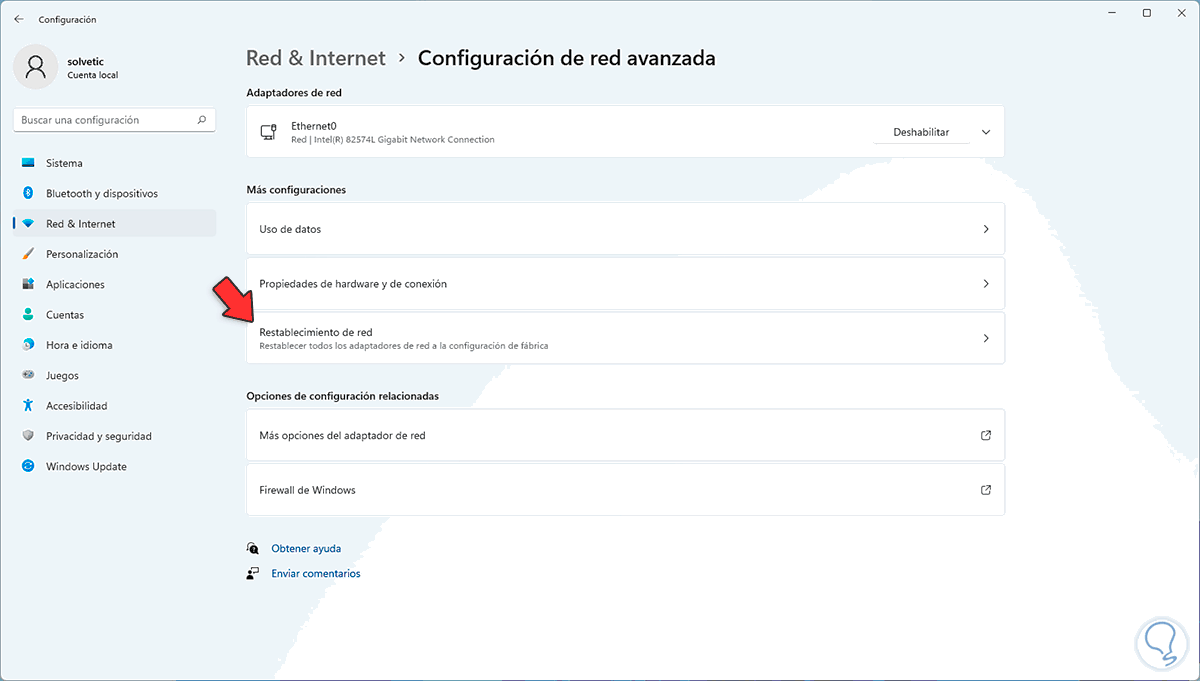Click the Hora e idioma globe icon

click(28, 345)
